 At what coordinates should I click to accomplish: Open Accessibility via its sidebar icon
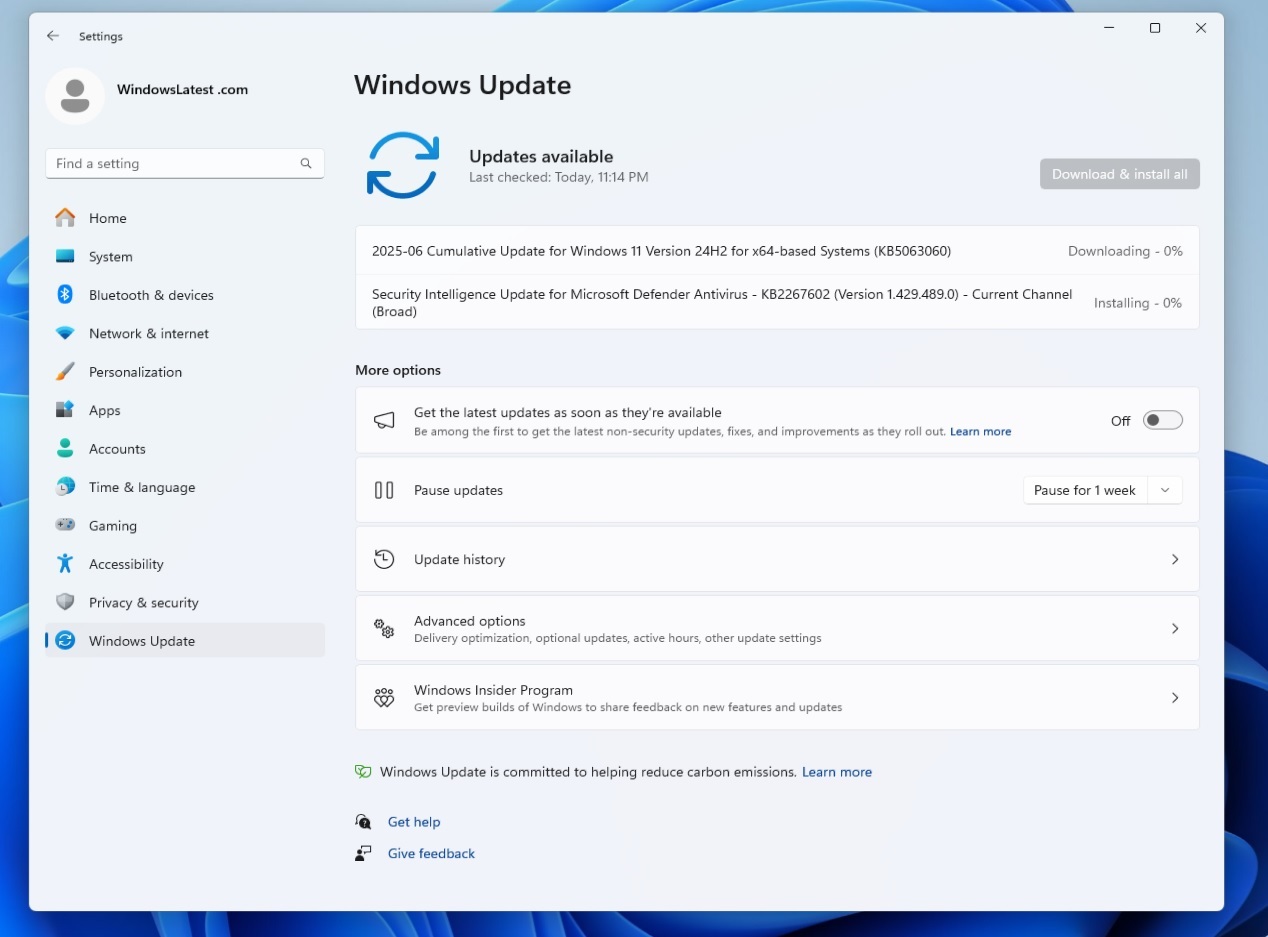point(65,563)
